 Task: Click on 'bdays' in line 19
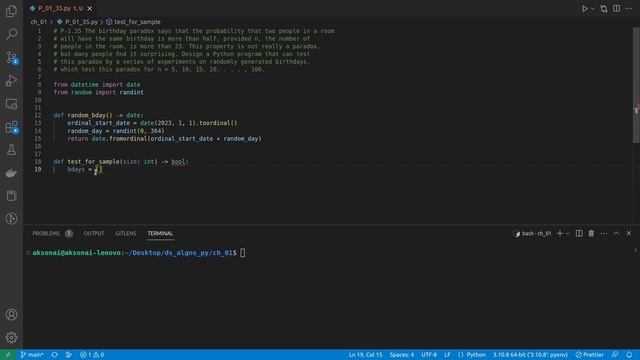pos(76,169)
